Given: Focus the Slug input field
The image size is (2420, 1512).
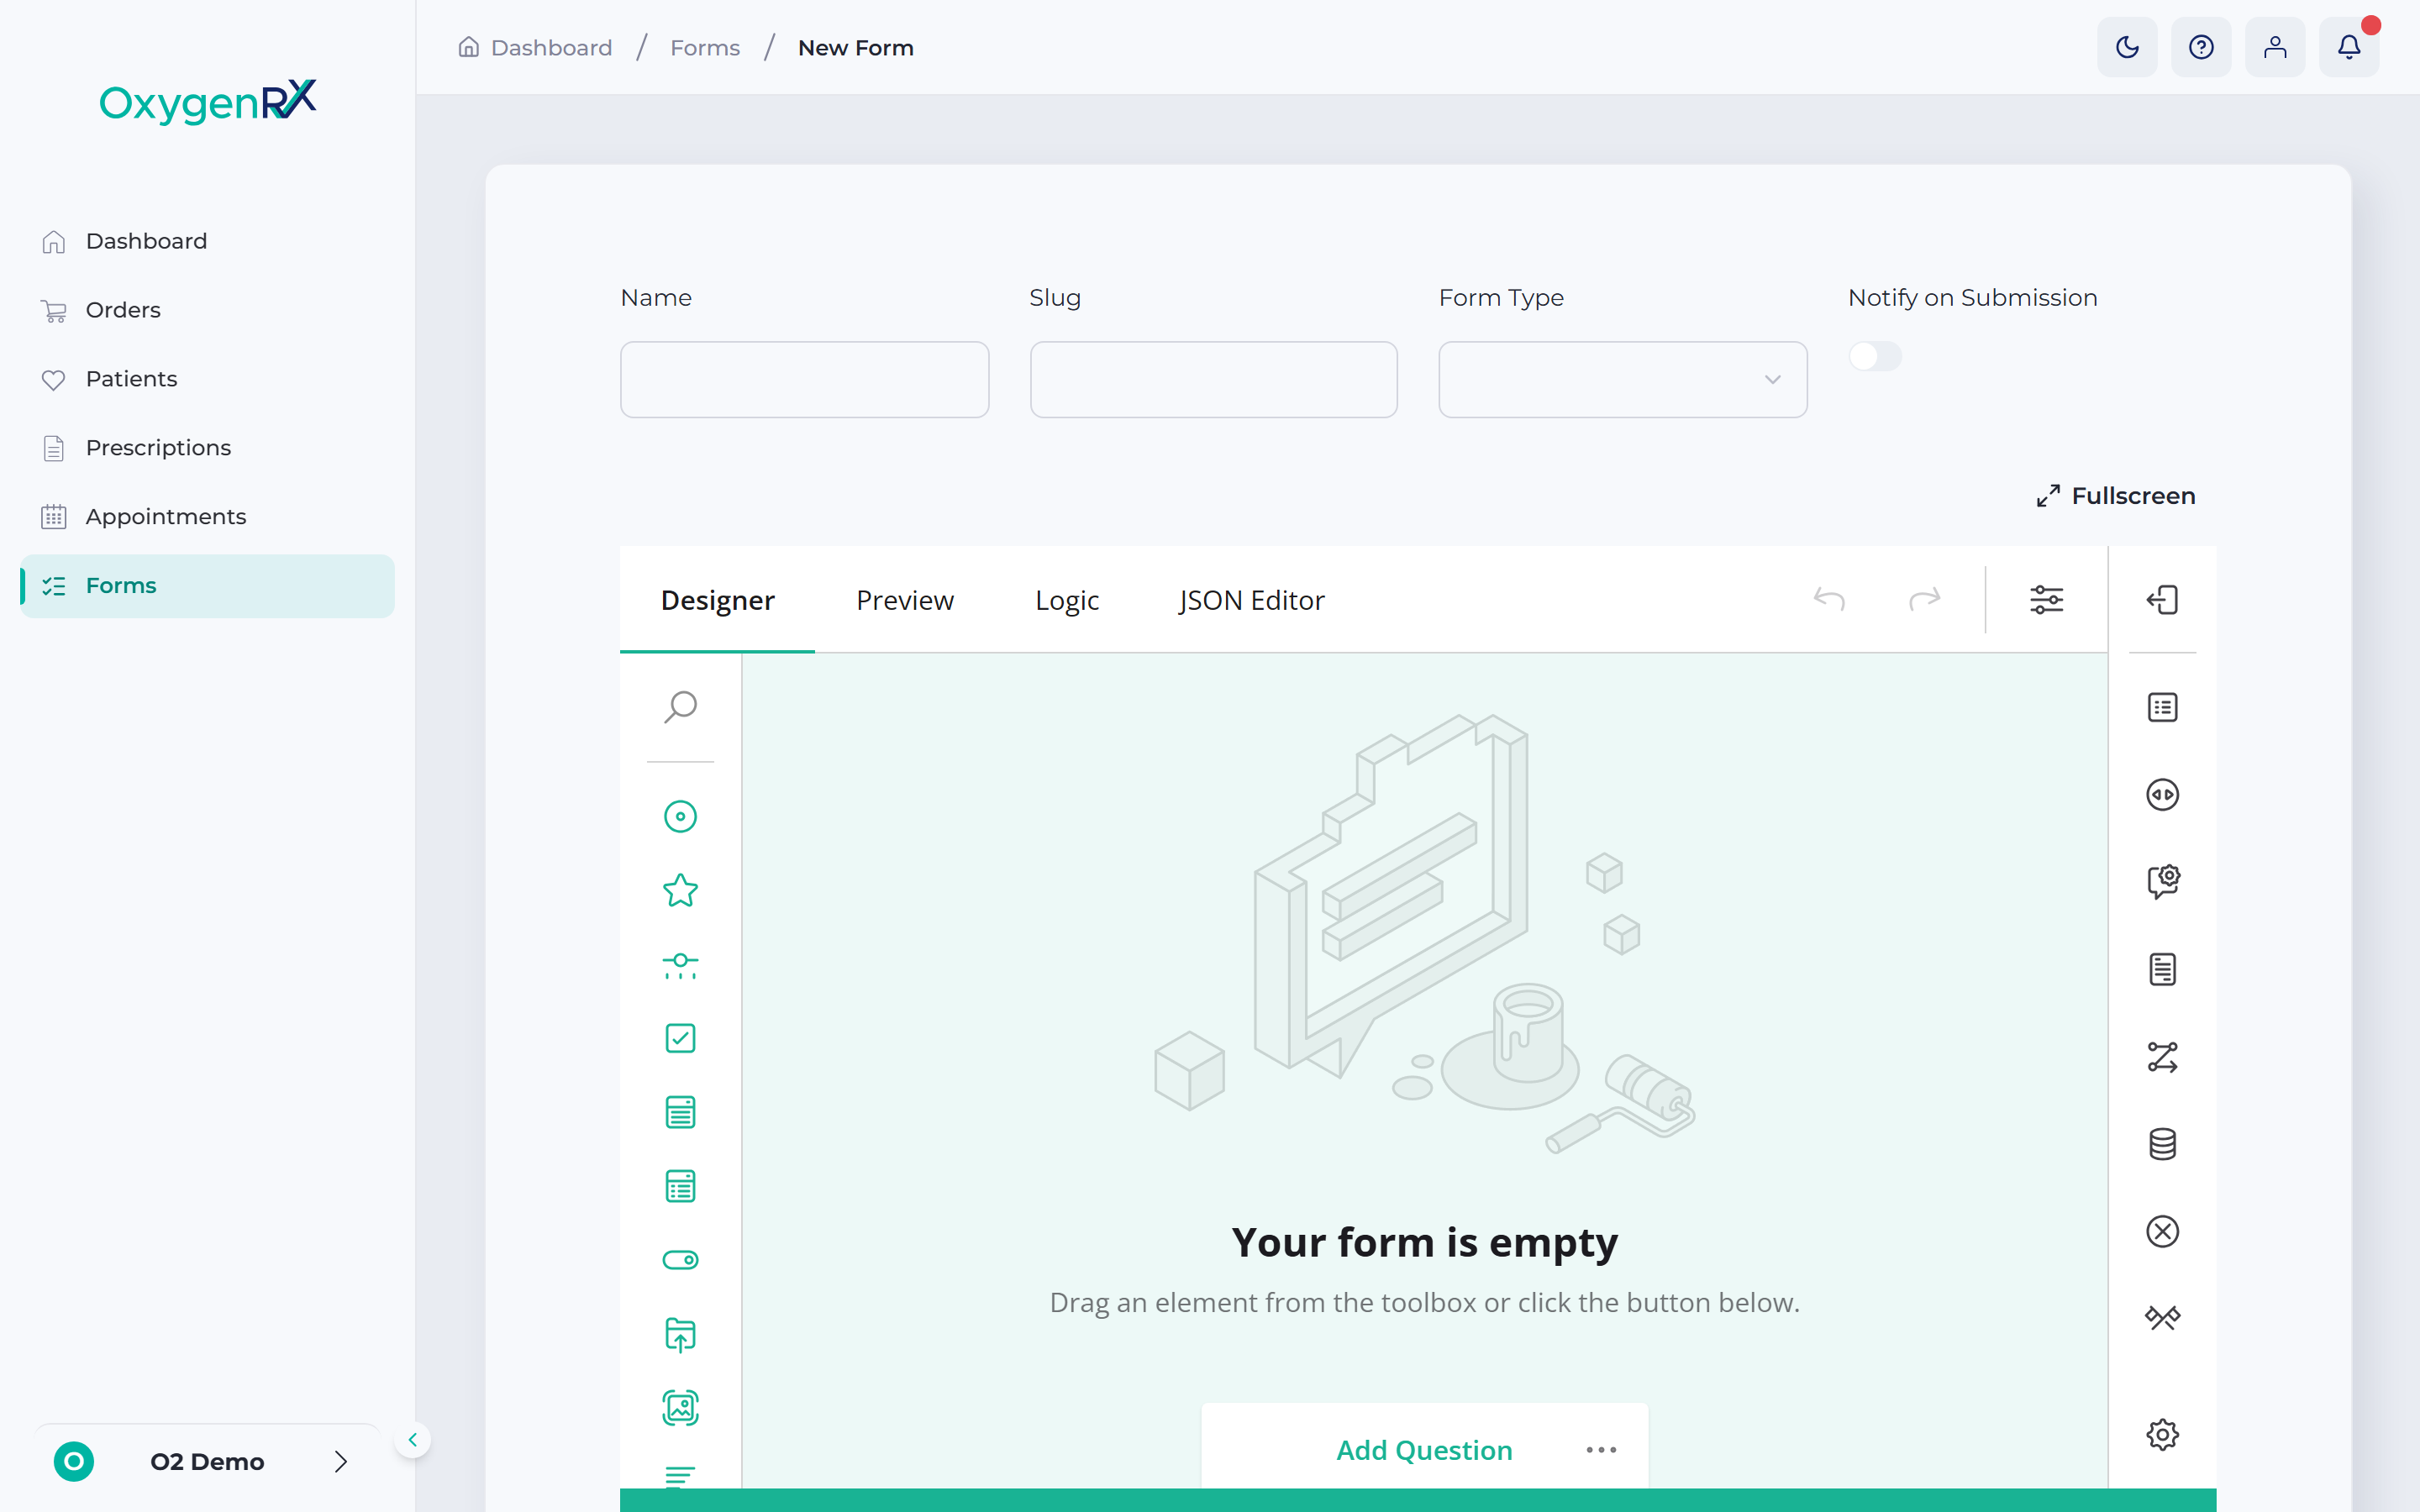Looking at the screenshot, I should 1213,380.
